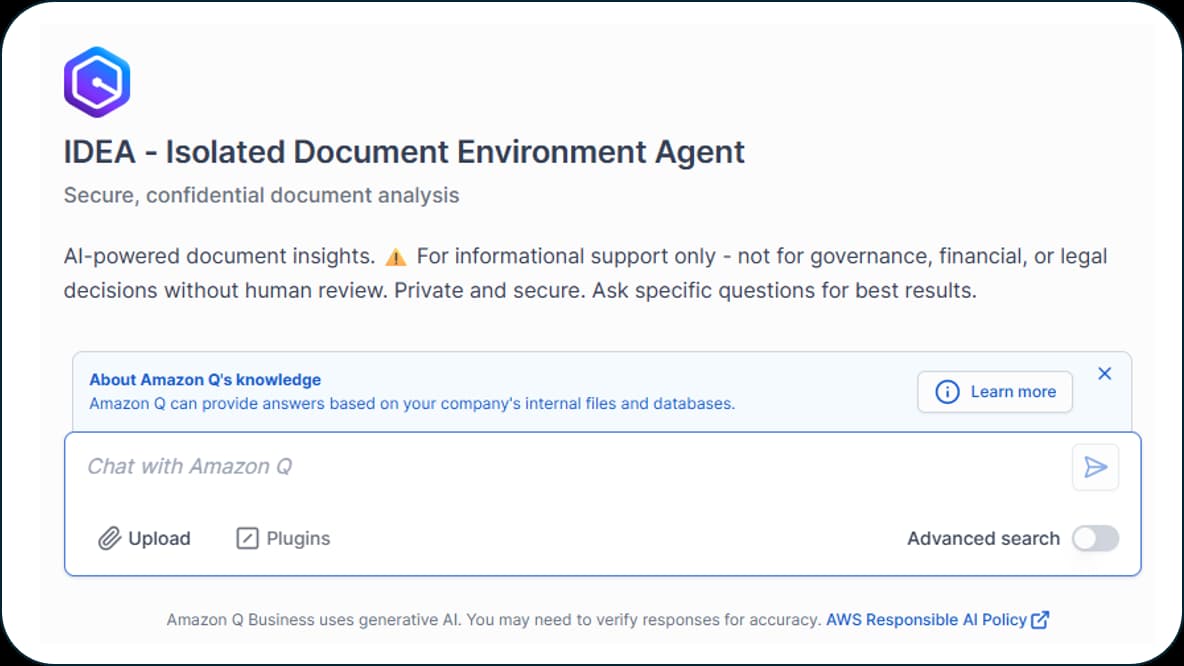The image size is (1184, 666).
Task: Dismiss the About Amazon Q's knowledge banner
Action: tap(1104, 374)
